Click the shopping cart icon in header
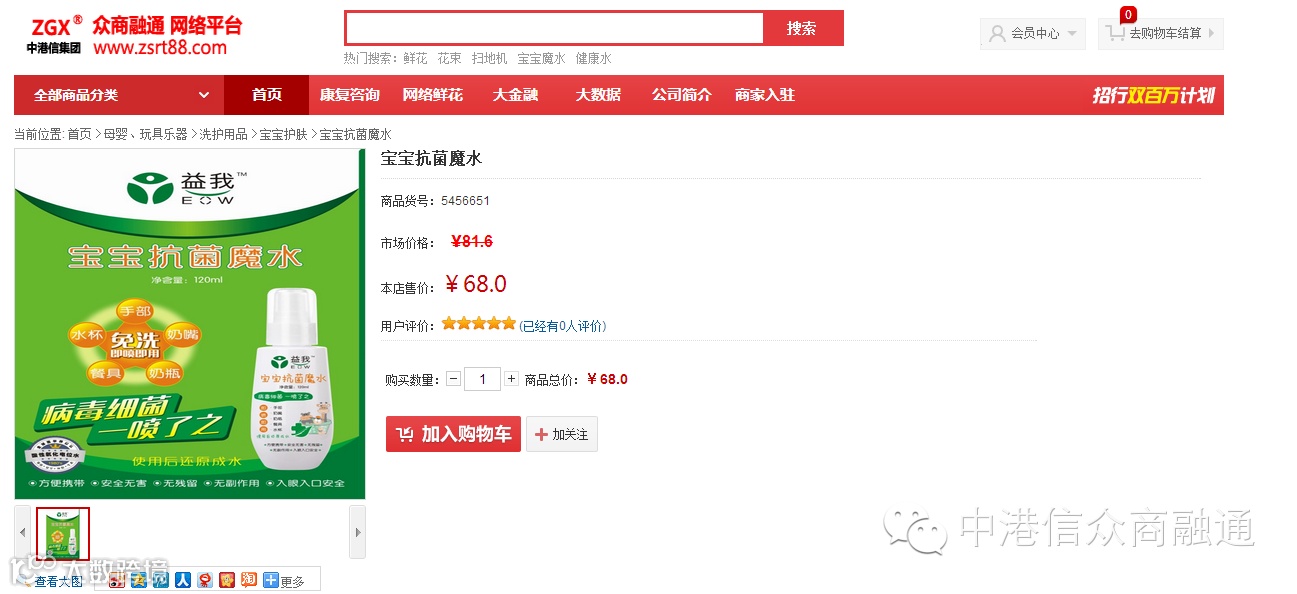The height and width of the screenshot is (594, 1297). pyautogui.click(x=1116, y=33)
